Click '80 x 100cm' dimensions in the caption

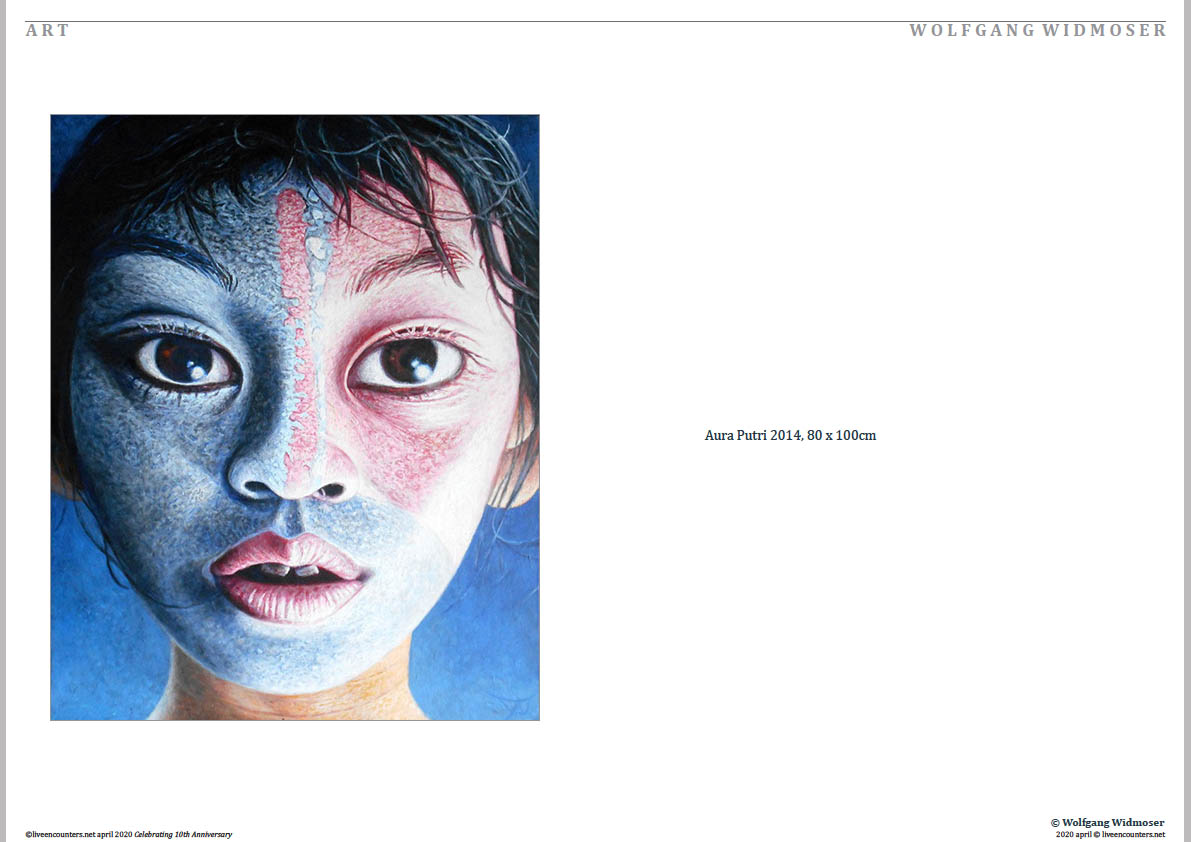(842, 436)
